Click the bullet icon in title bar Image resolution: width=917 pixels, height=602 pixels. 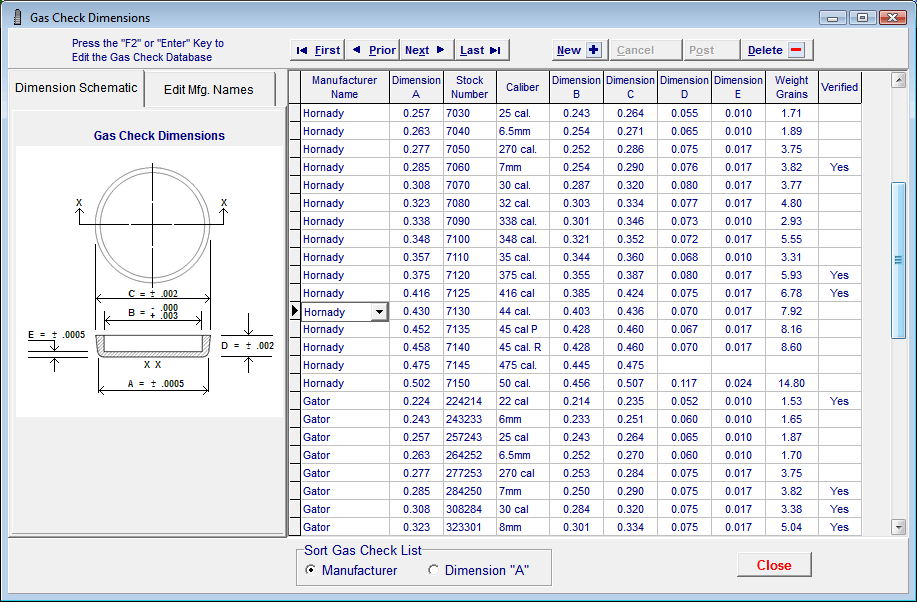point(18,18)
